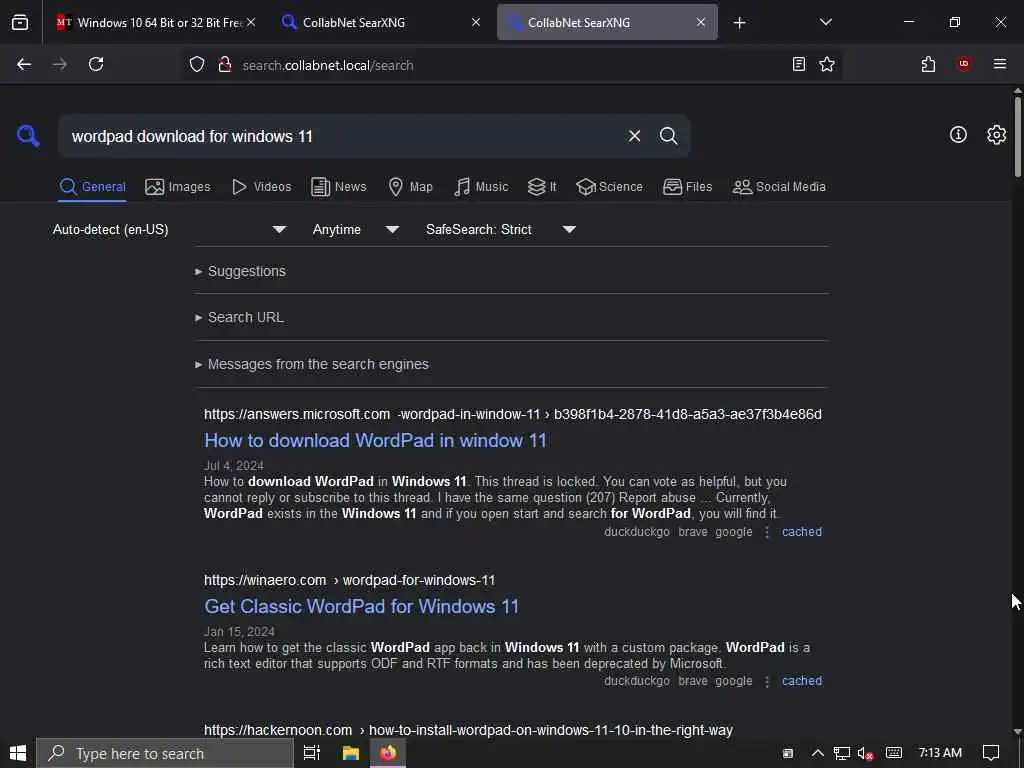Select the It search category
Image resolution: width=1024 pixels, height=768 pixels.
point(542,187)
